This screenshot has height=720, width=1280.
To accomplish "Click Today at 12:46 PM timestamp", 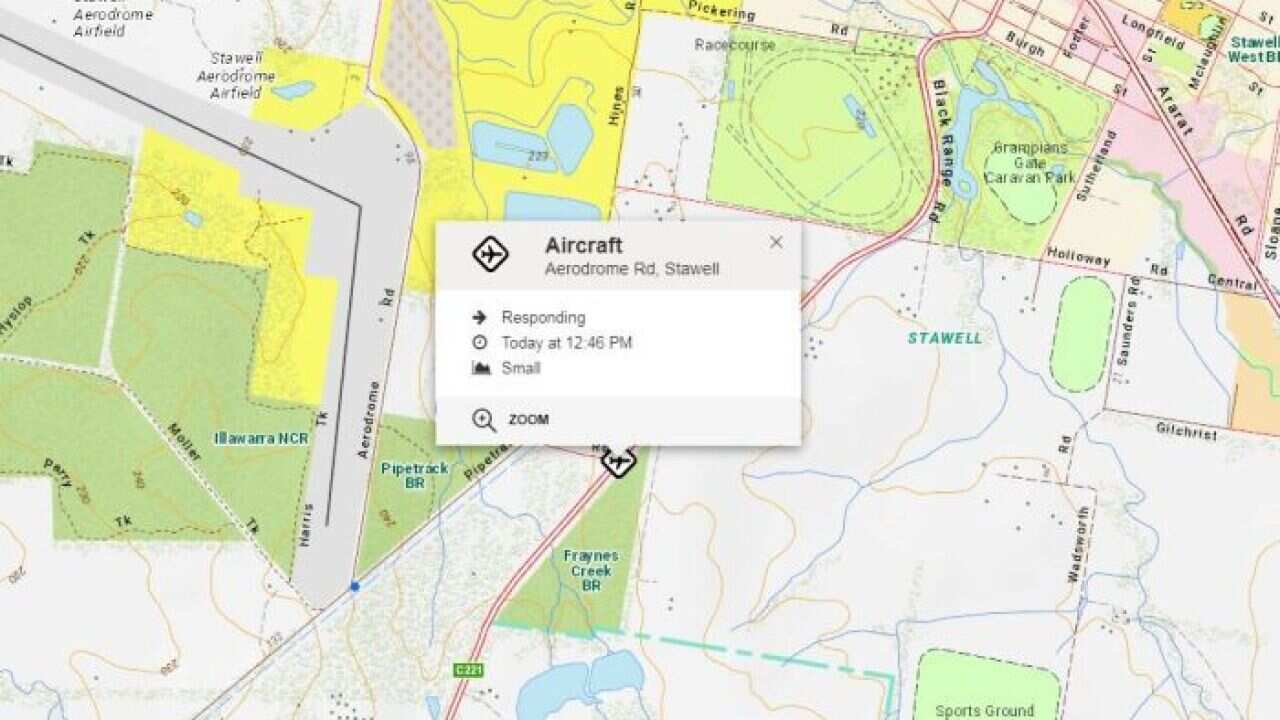I will (x=567, y=343).
